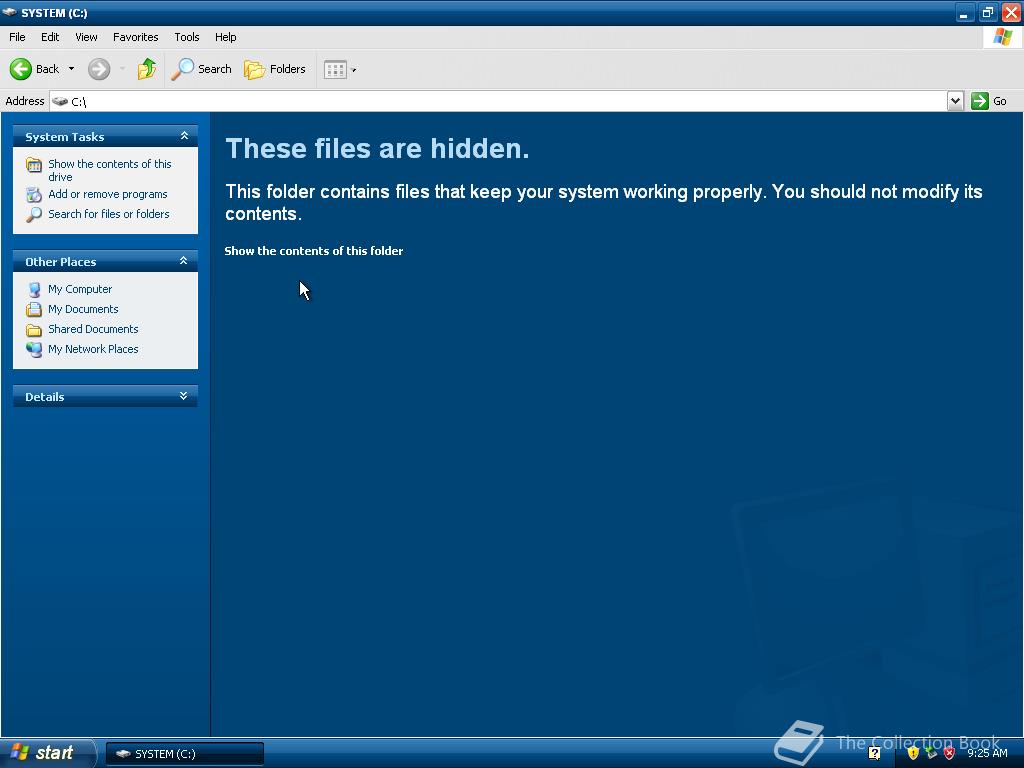Go up one folder level
This screenshot has height=768, width=1024.
click(x=147, y=69)
